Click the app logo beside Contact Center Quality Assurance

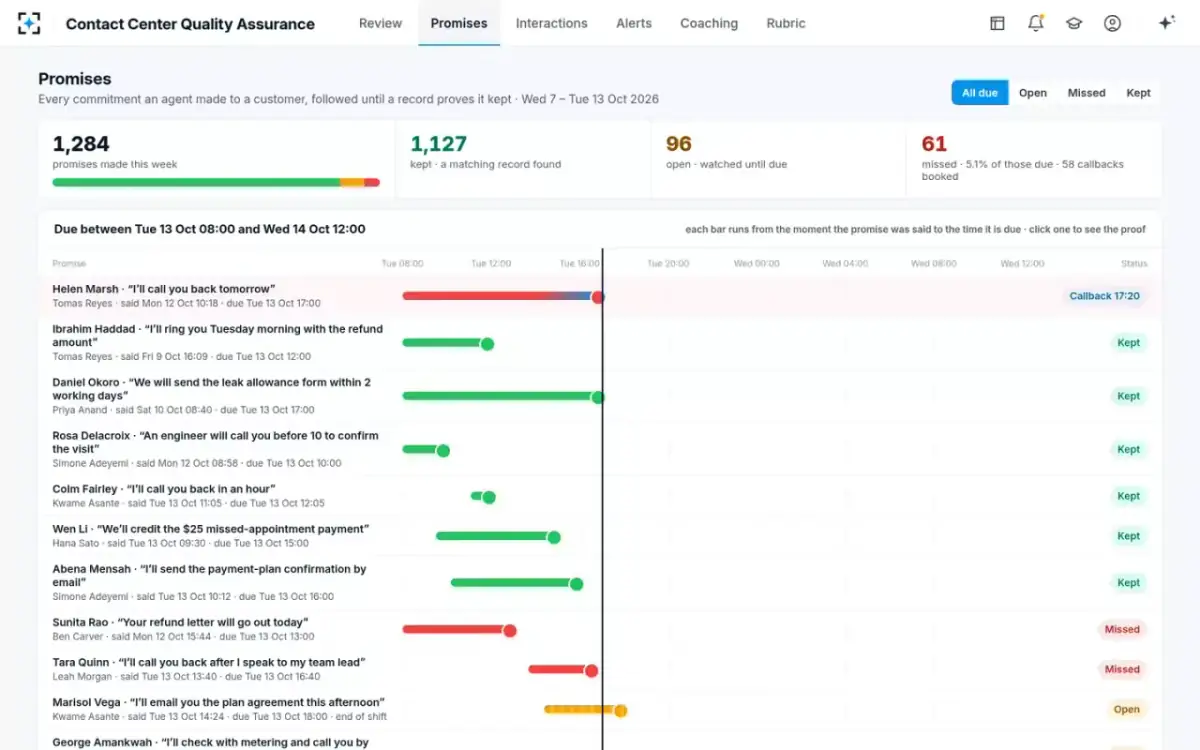tap(30, 23)
